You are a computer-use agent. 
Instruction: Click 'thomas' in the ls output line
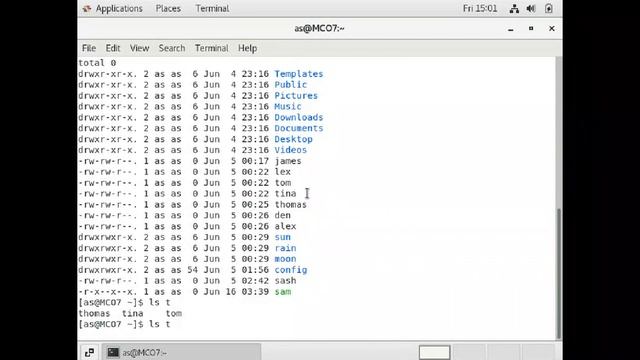(x=94, y=313)
